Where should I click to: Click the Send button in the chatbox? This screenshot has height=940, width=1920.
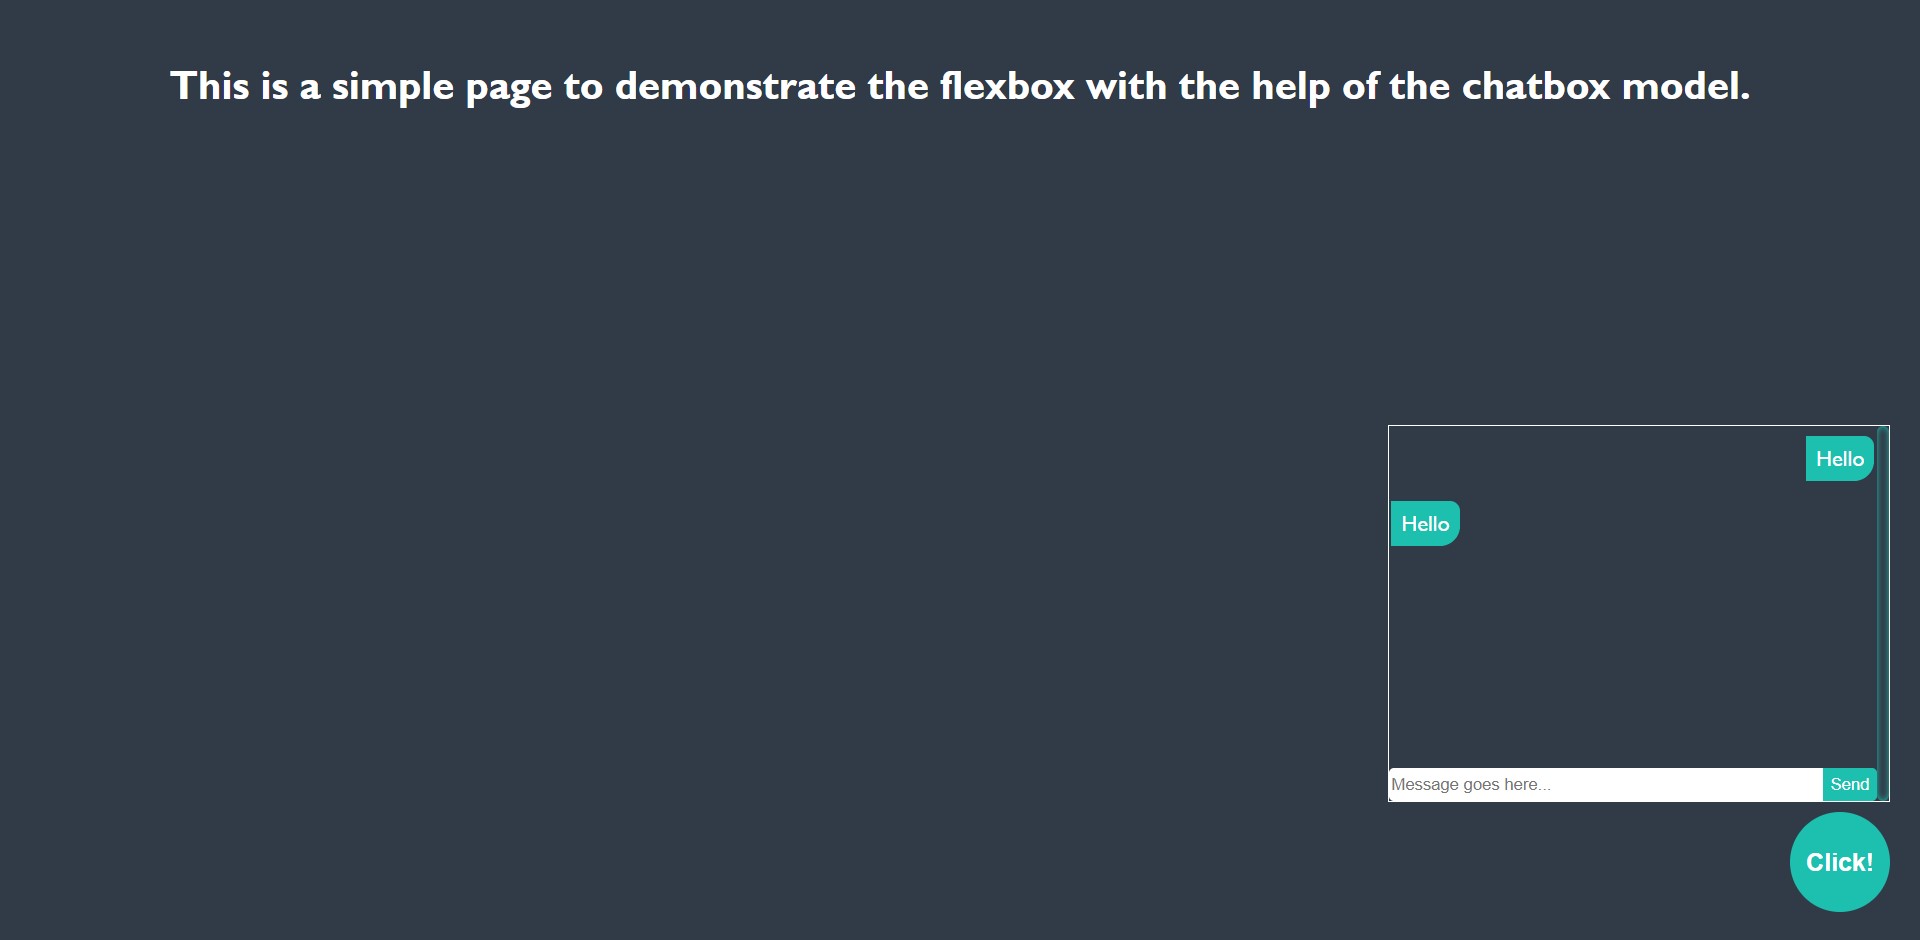coord(1849,785)
